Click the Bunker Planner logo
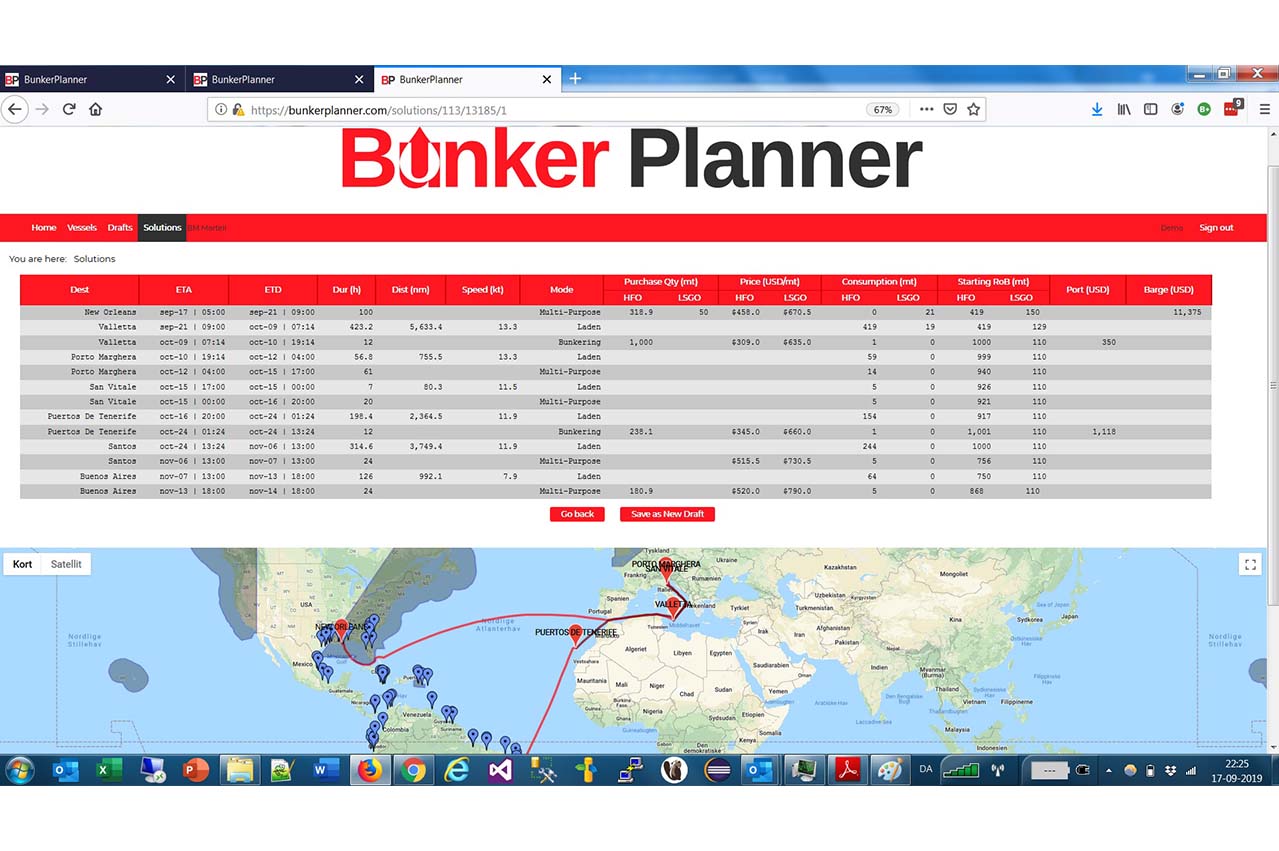The width and height of the screenshot is (1279, 851). 631,160
